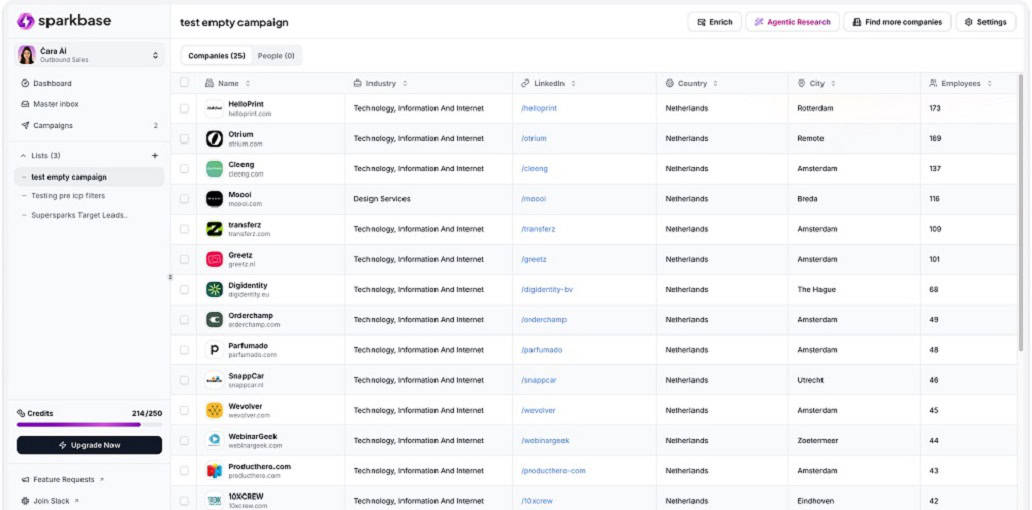Image resolution: width=1032 pixels, height=510 pixels.
Task: Open the Dashboard page from sidebar
Action: [x=52, y=83]
